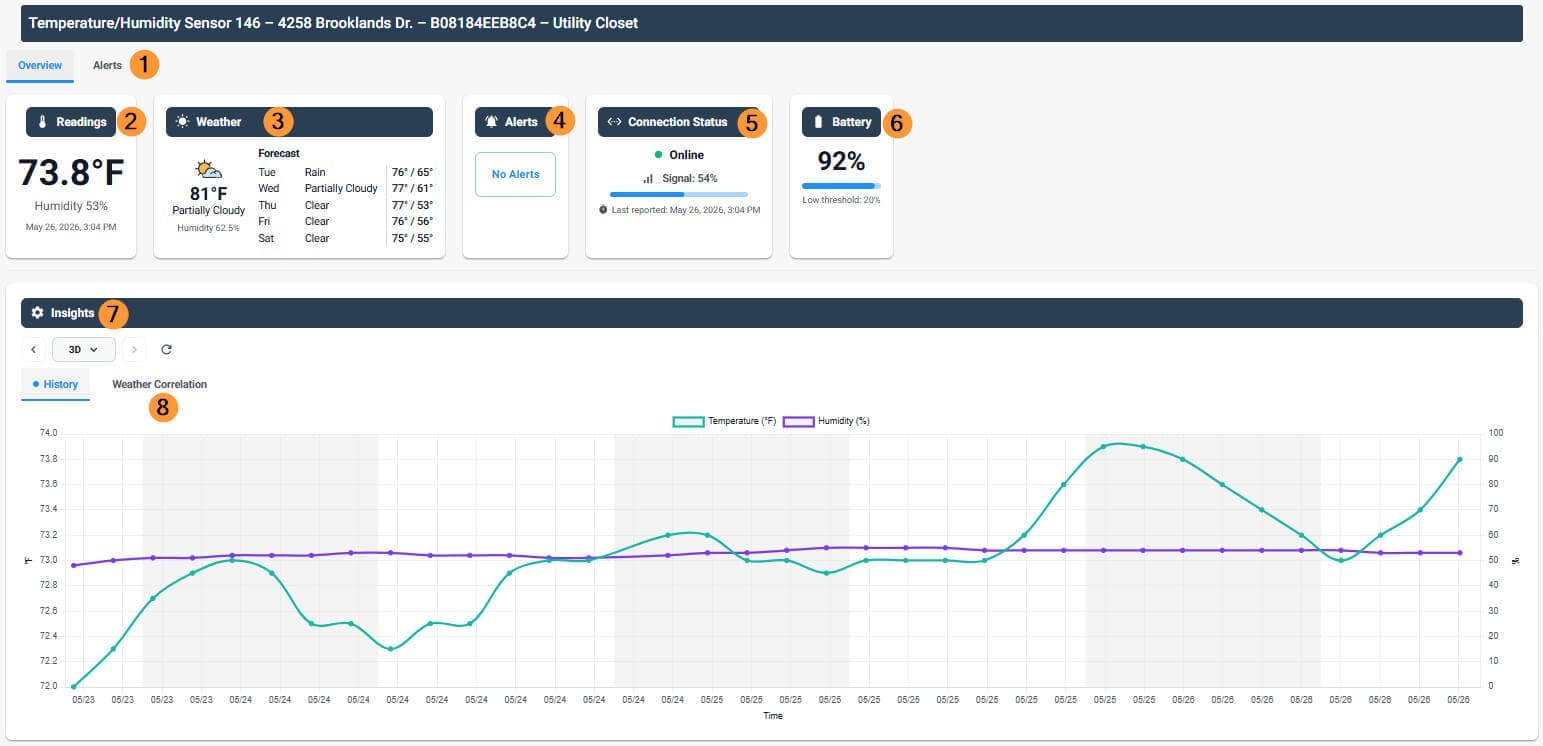
Task: Click the battery icon in Battery card
Action: [819, 122]
